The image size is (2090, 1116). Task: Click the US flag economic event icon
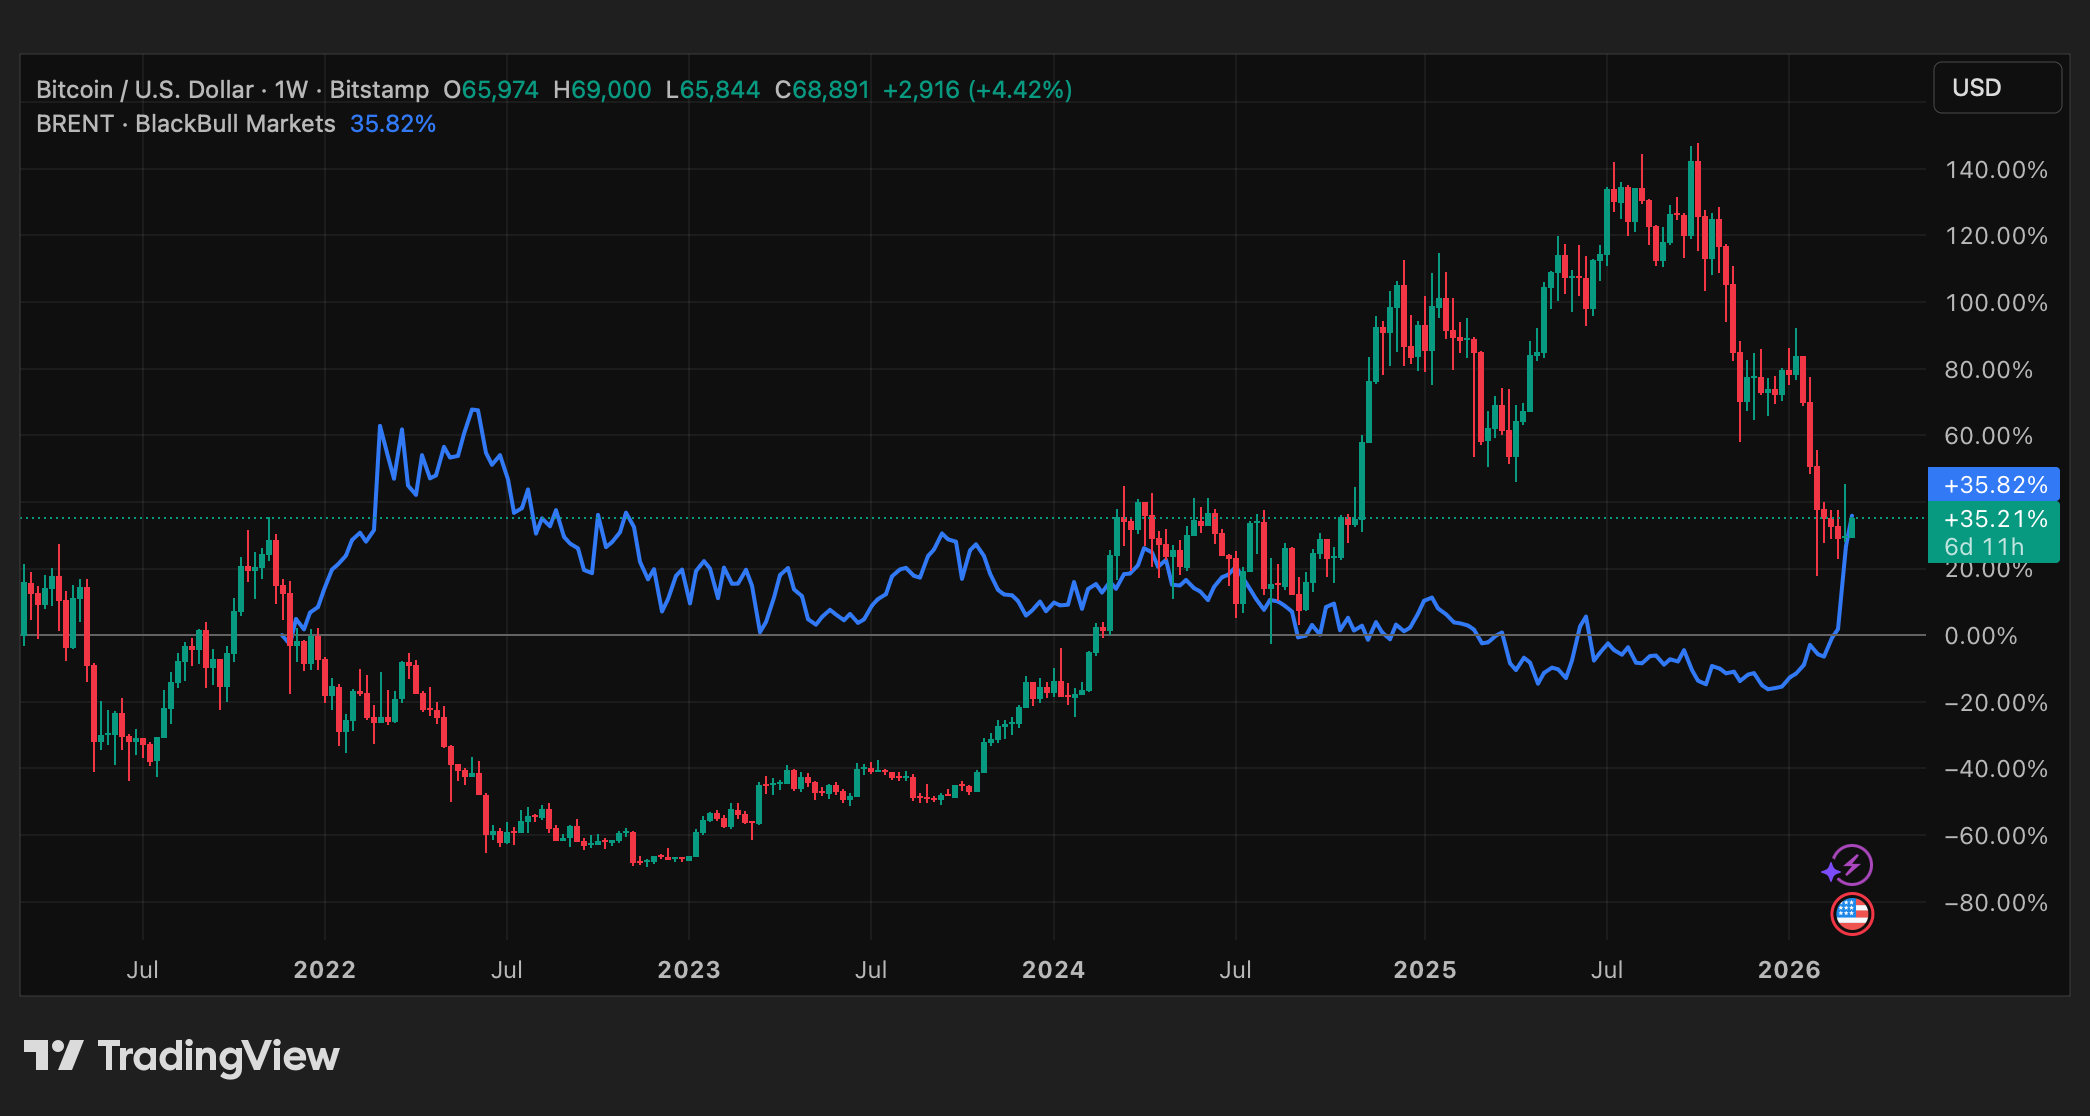pos(1851,913)
